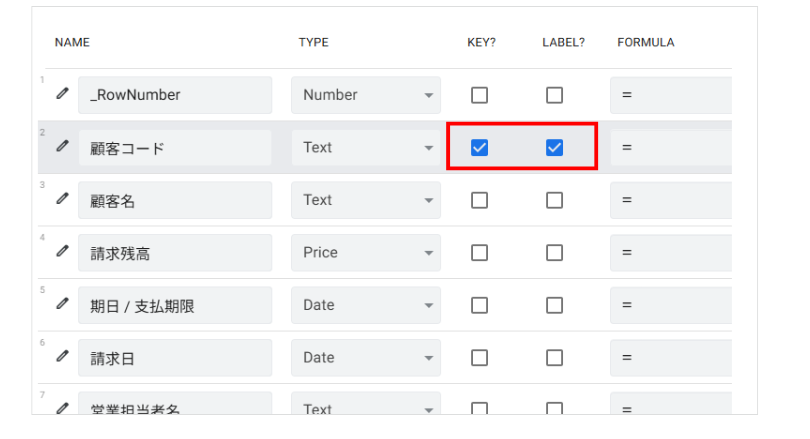Click the formula field for 期日 / 支払期限

click(x=670, y=305)
